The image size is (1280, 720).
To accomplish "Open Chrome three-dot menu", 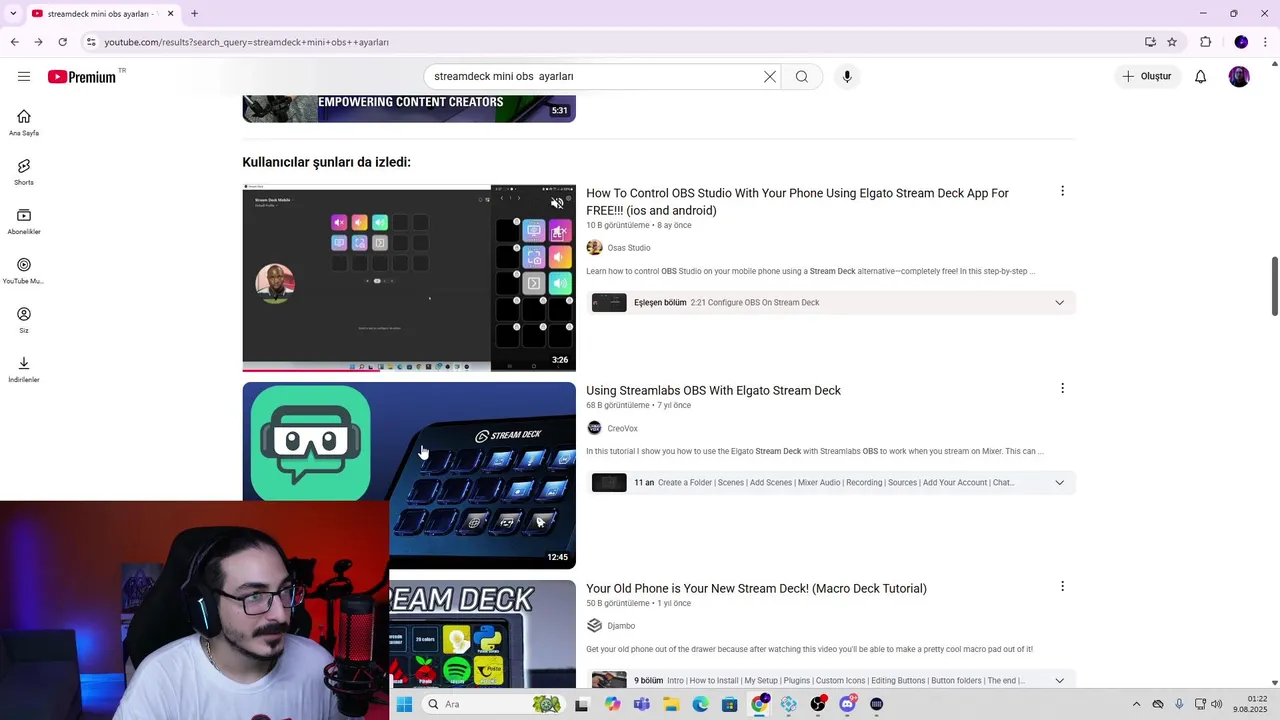I will [x=1267, y=42].
